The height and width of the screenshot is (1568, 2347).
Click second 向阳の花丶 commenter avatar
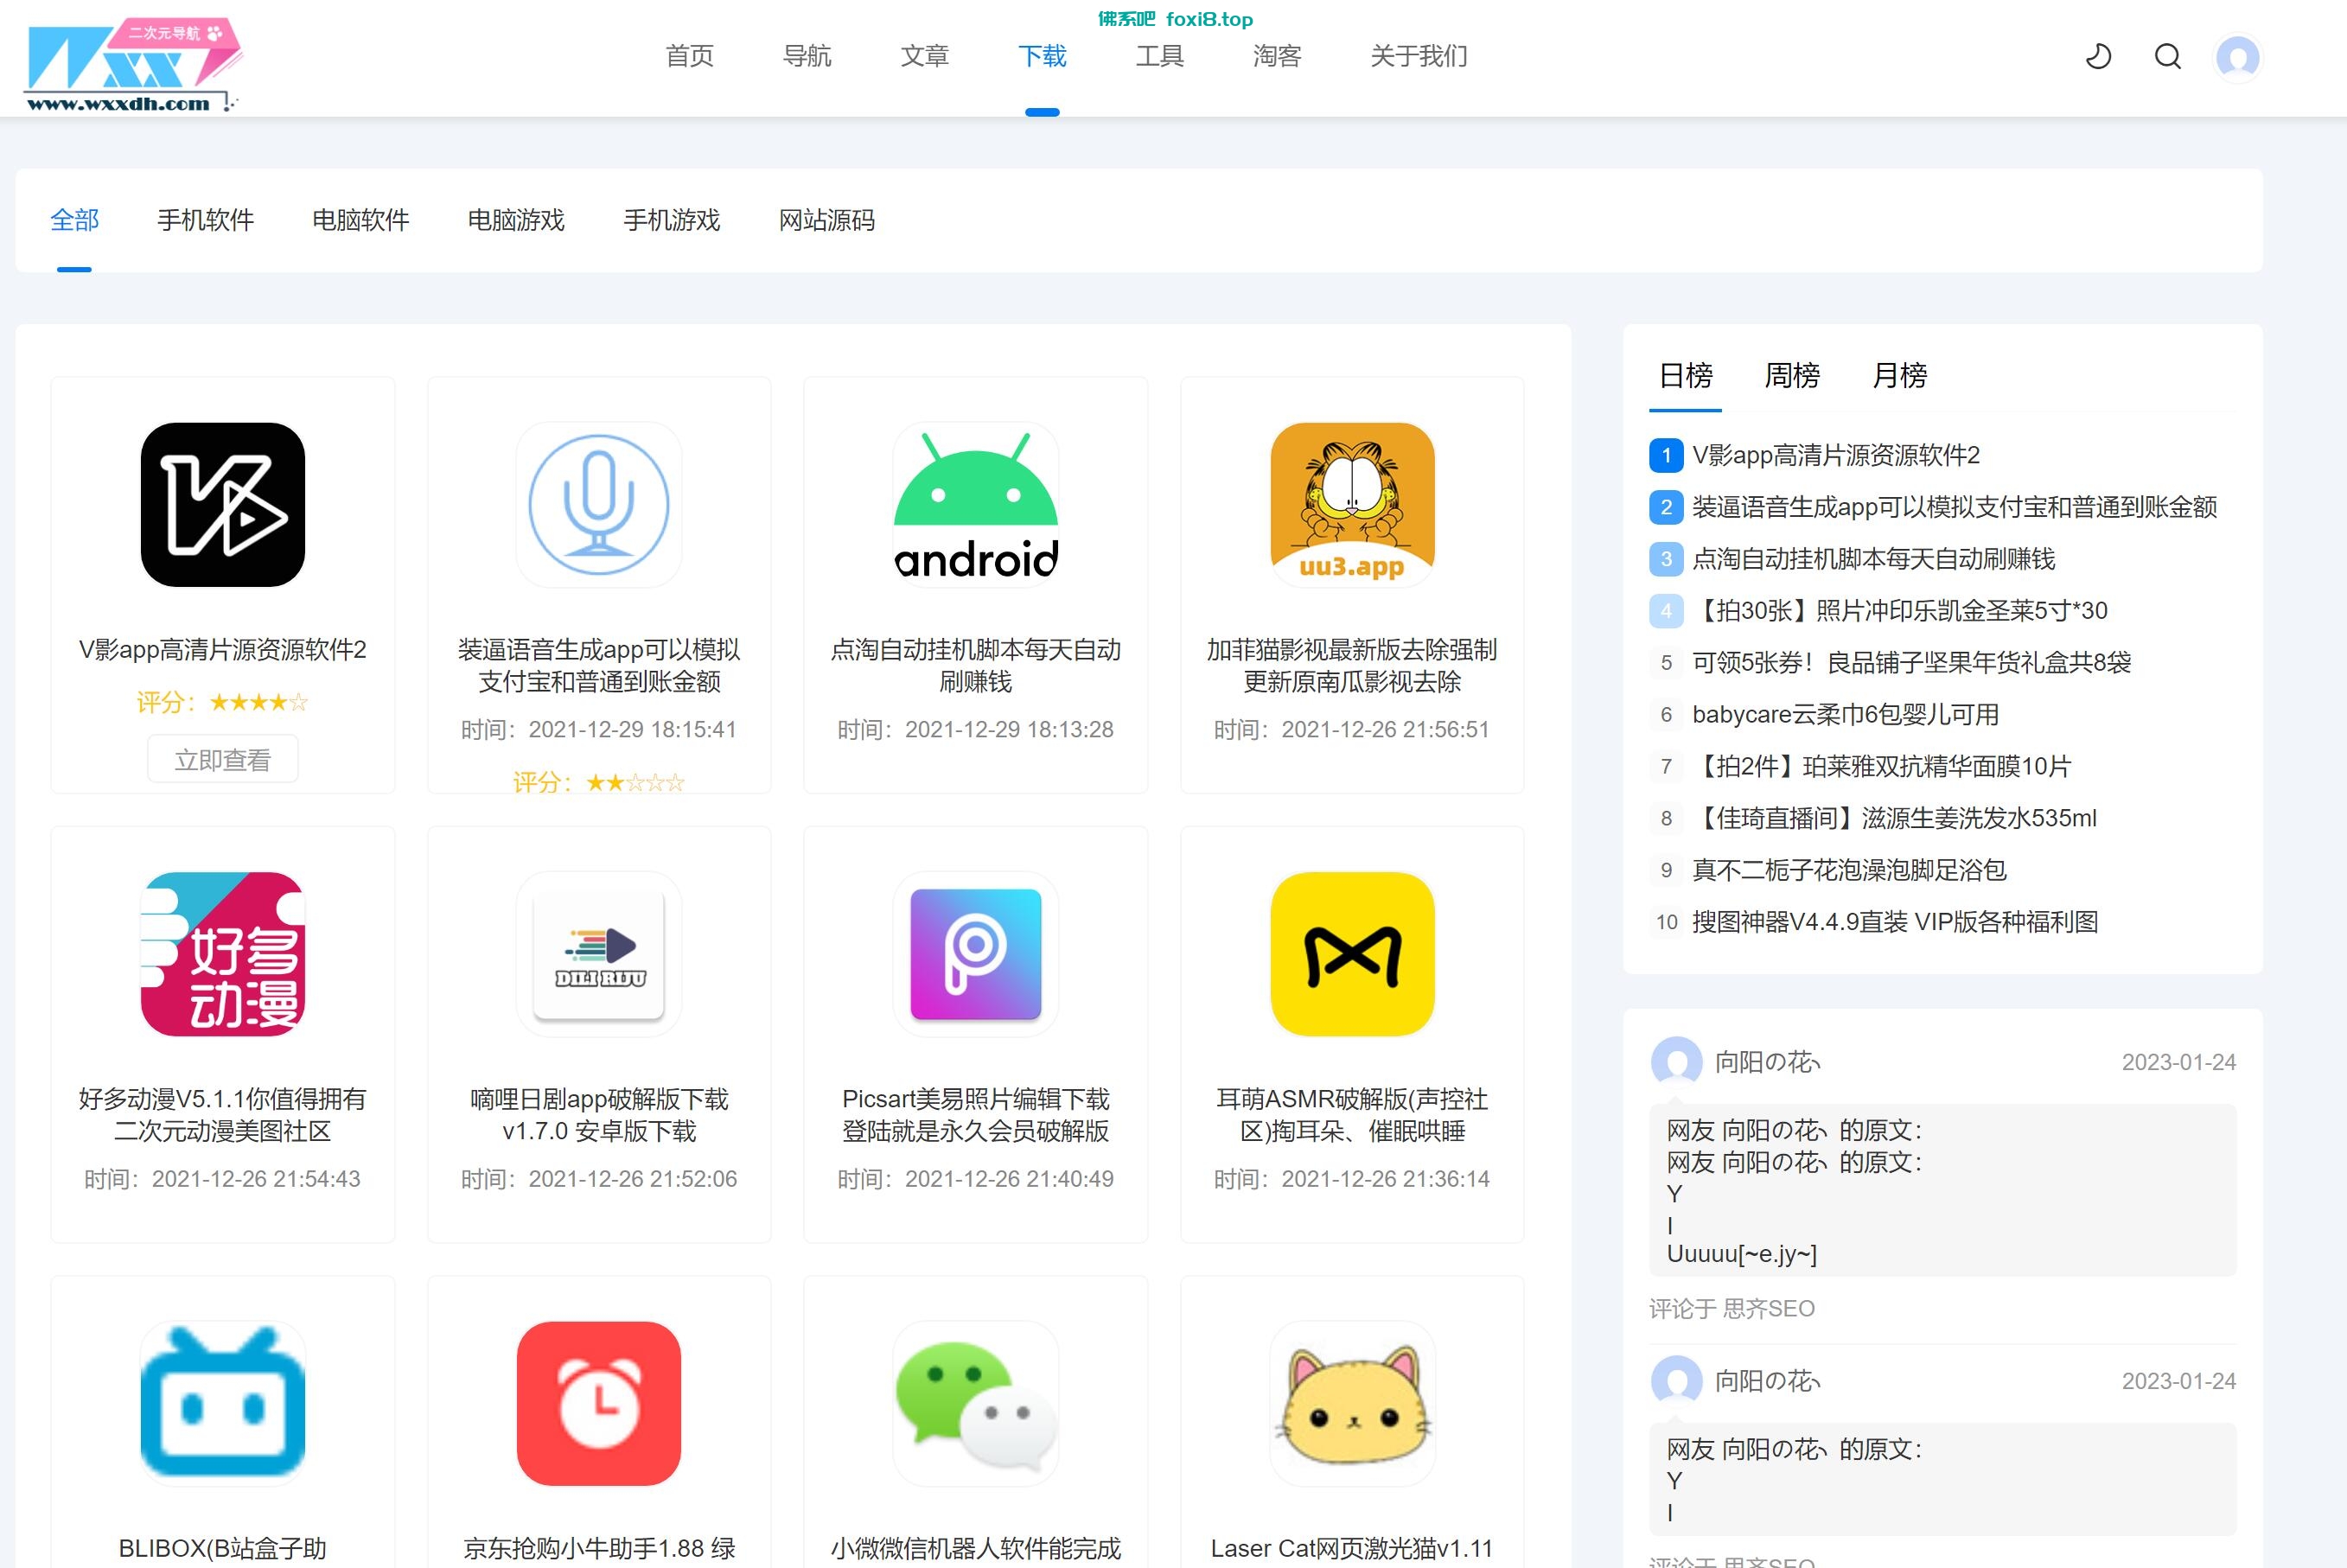(1676, 1381)
